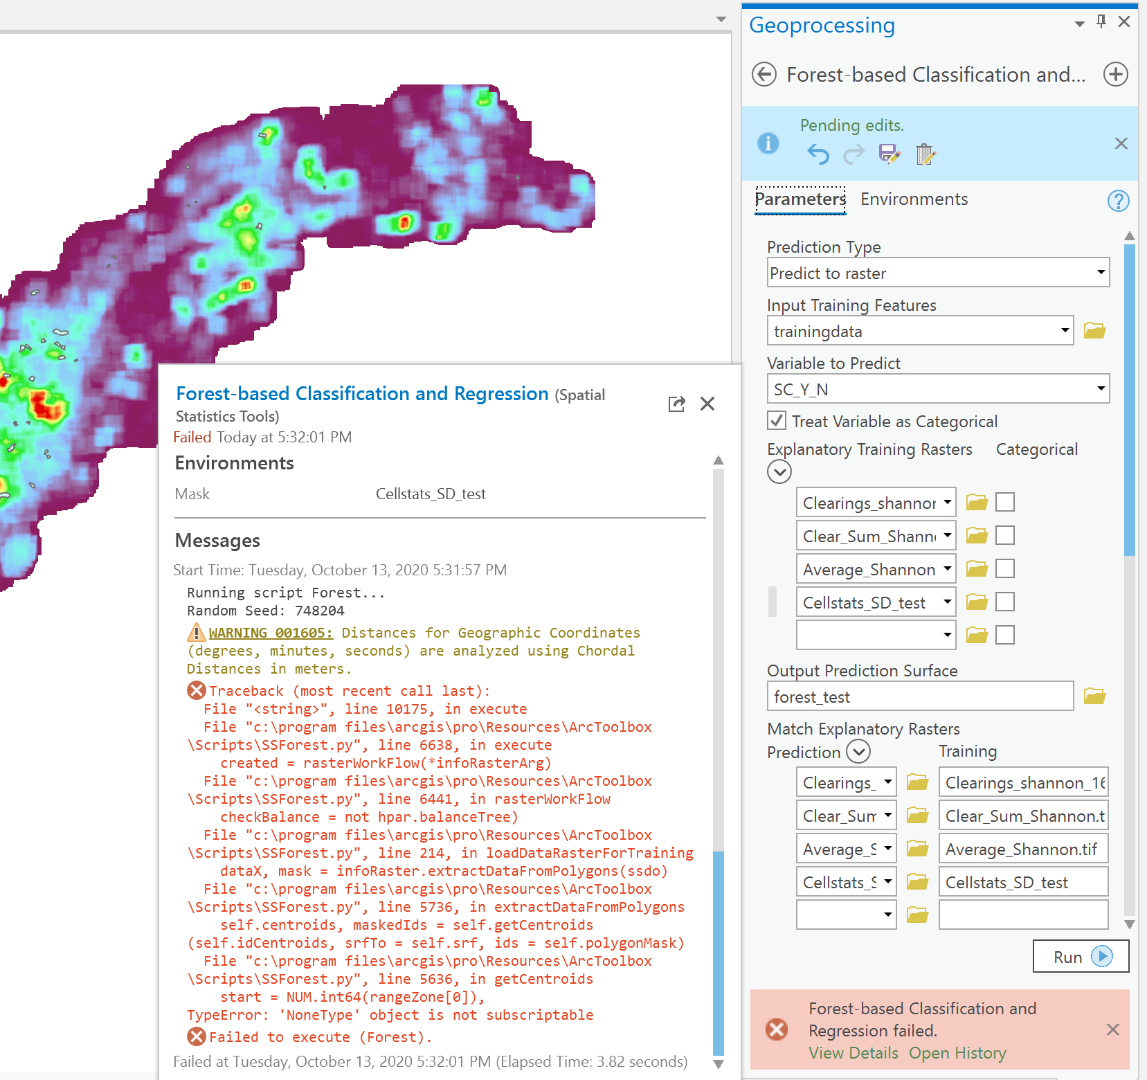Click the error icon in failed banner
The height and width of the screenshot is (1080, 1147).
point(777,1030)
